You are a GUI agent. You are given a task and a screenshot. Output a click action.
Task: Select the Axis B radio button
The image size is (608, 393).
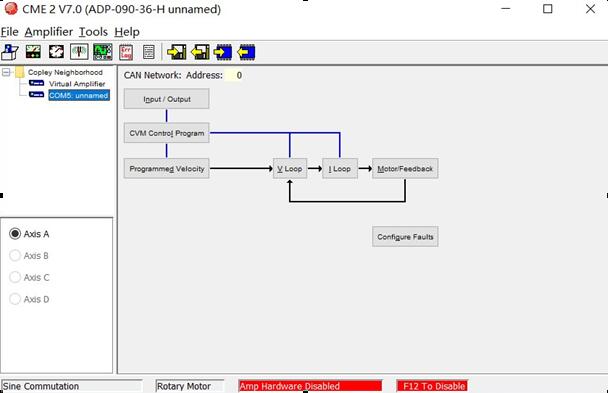15,255
